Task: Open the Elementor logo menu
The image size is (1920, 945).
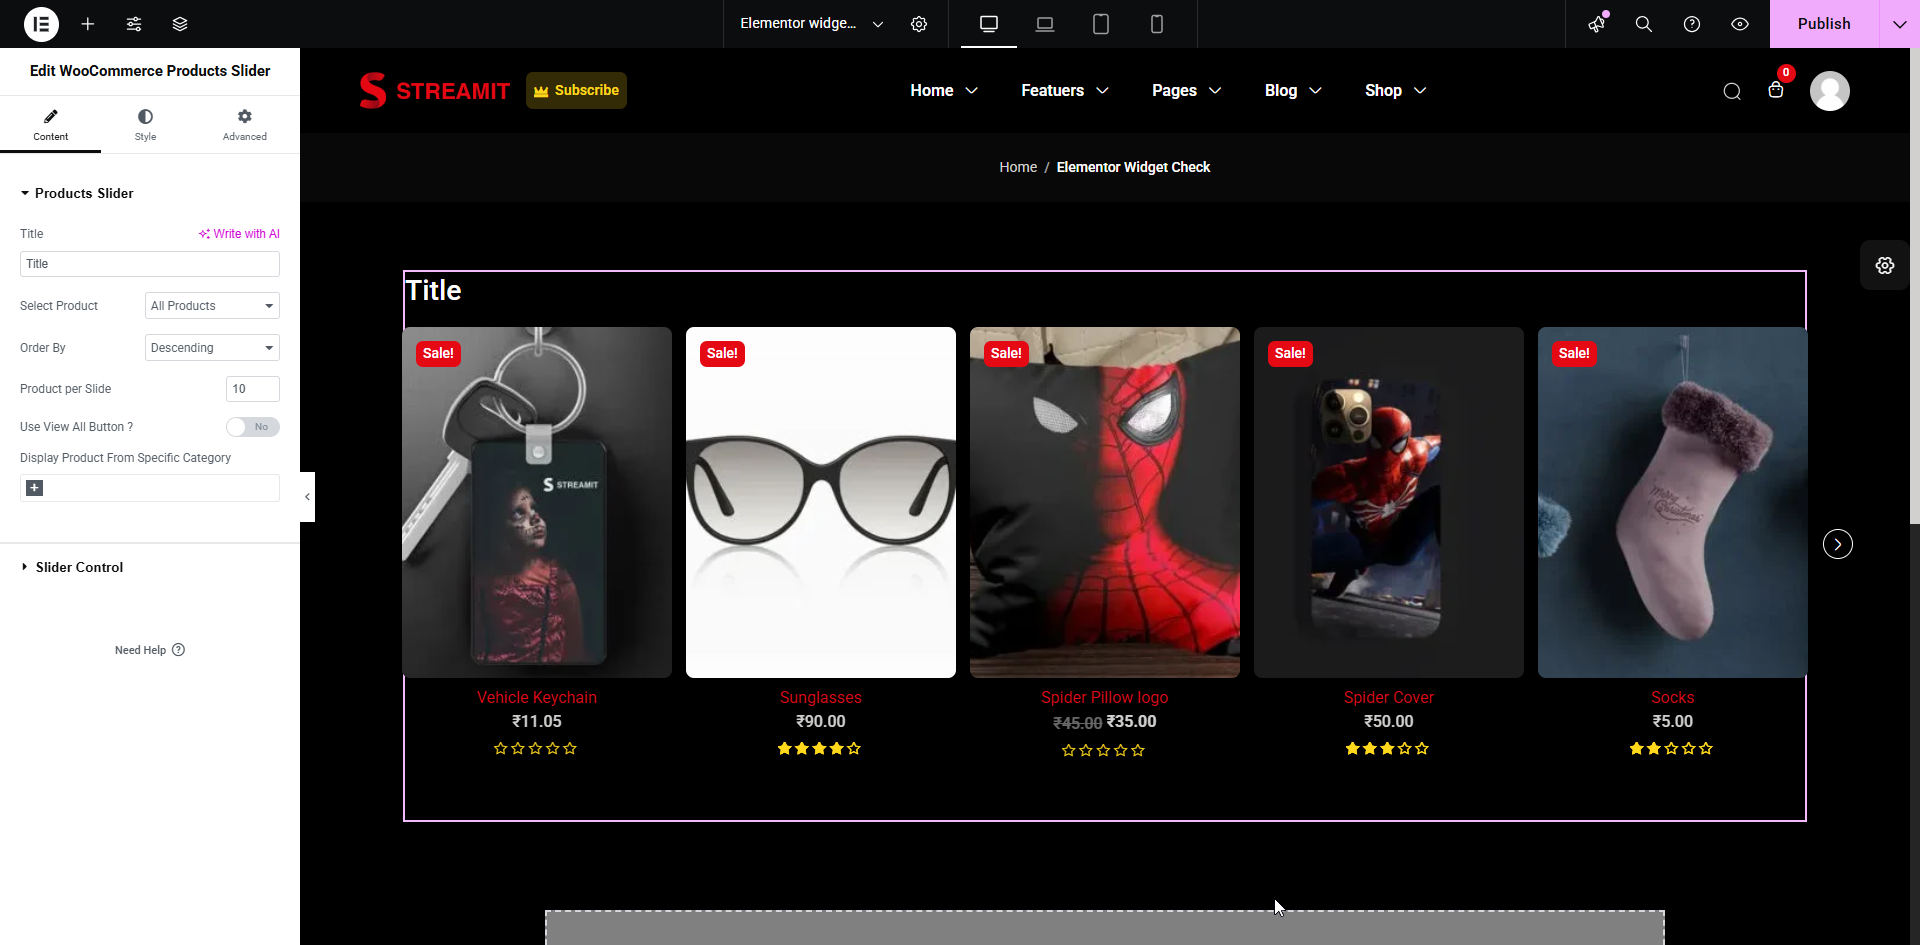Action: pyautogui.click(x=41, y=24)
